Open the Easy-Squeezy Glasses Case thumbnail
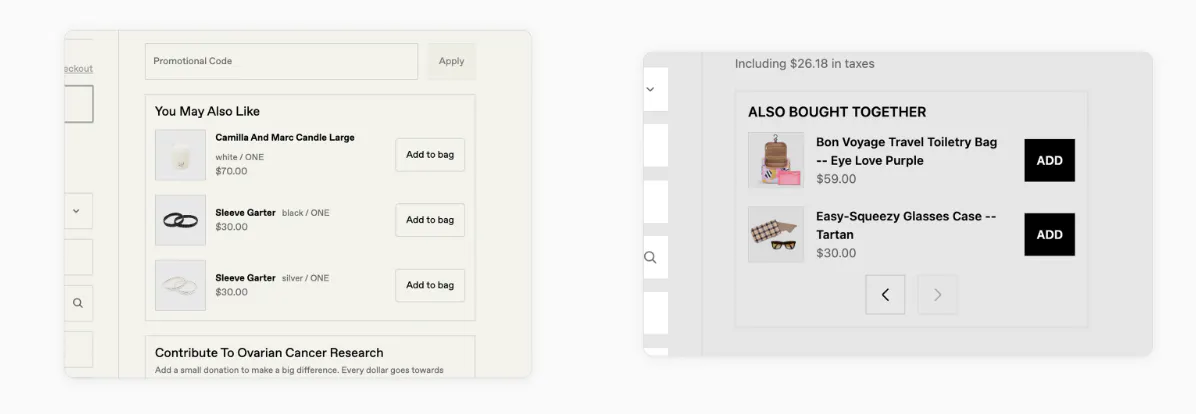This screenshot has width=1196, height=414. [776, 234]
